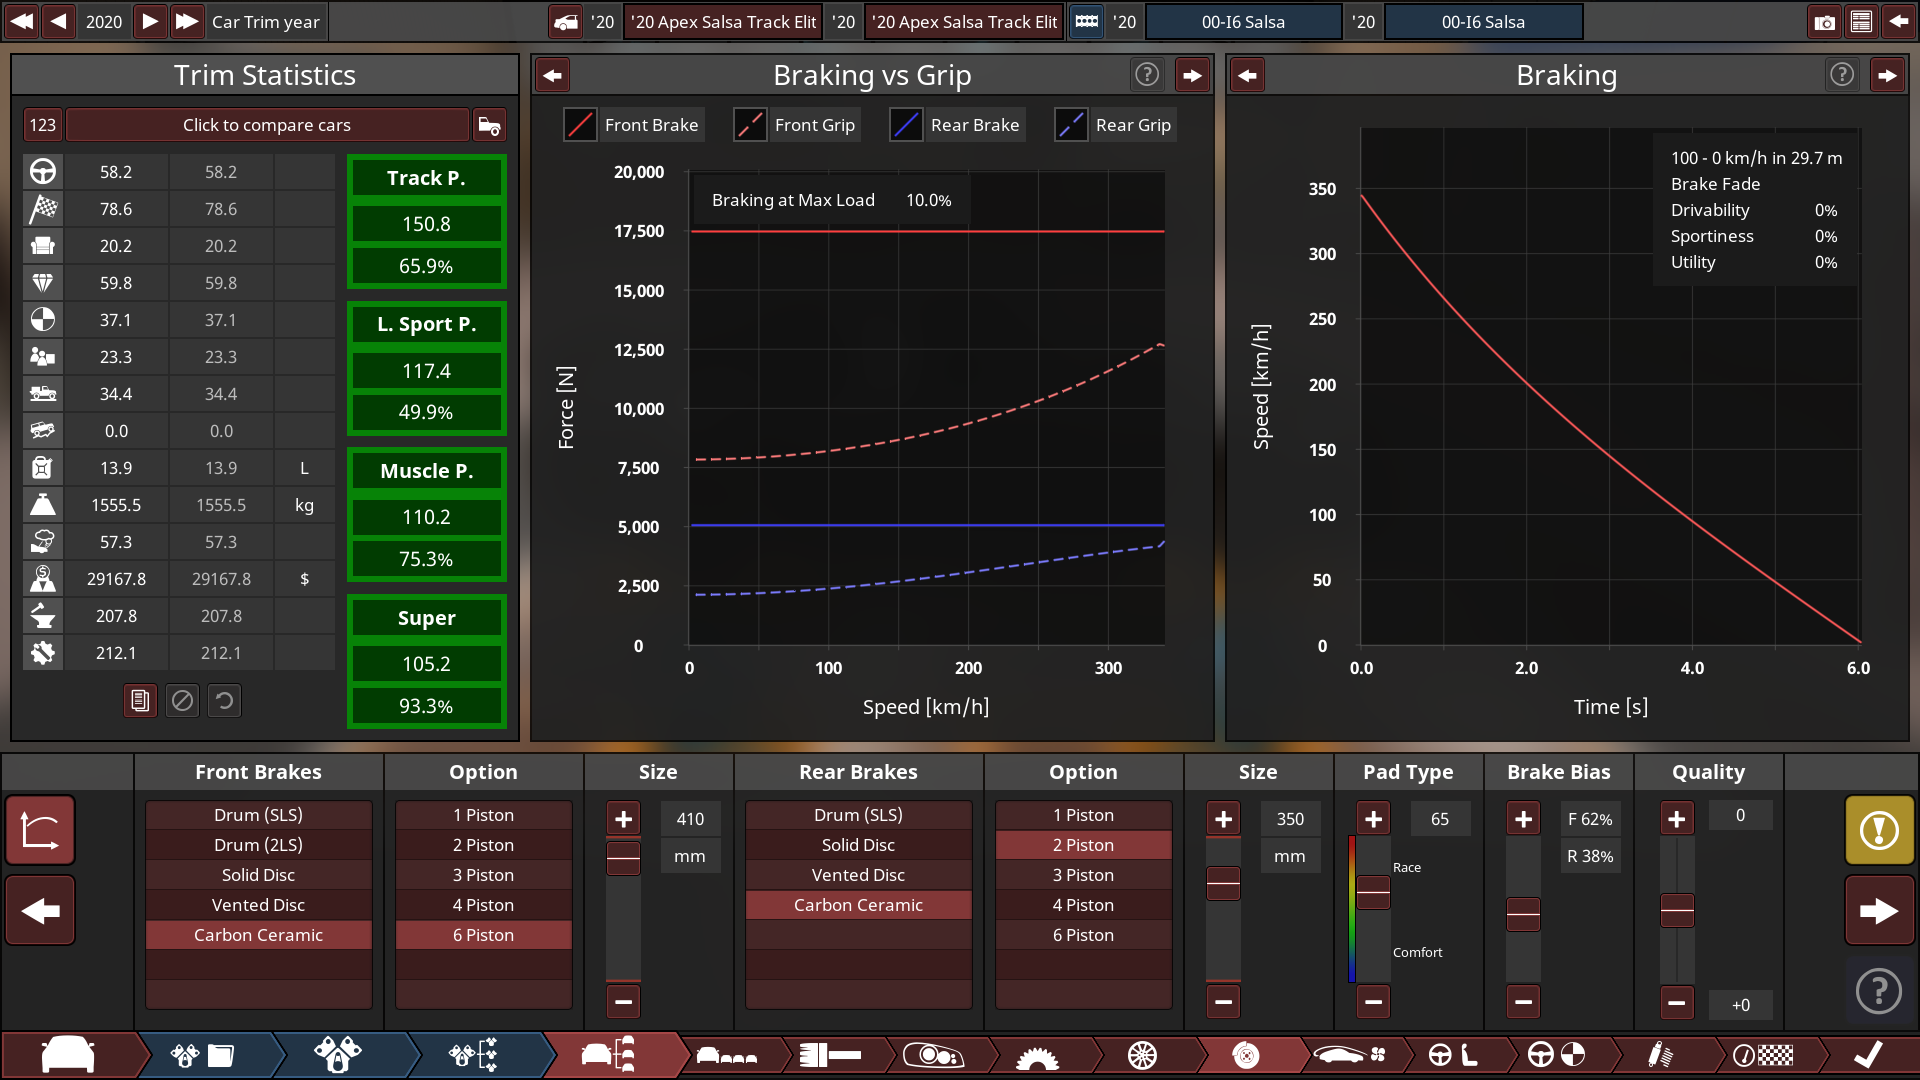The width and height of the screenshot is (1920, 1080).
Task: Switch Braking graph to next graph
Action: [x=1887, y=75]
